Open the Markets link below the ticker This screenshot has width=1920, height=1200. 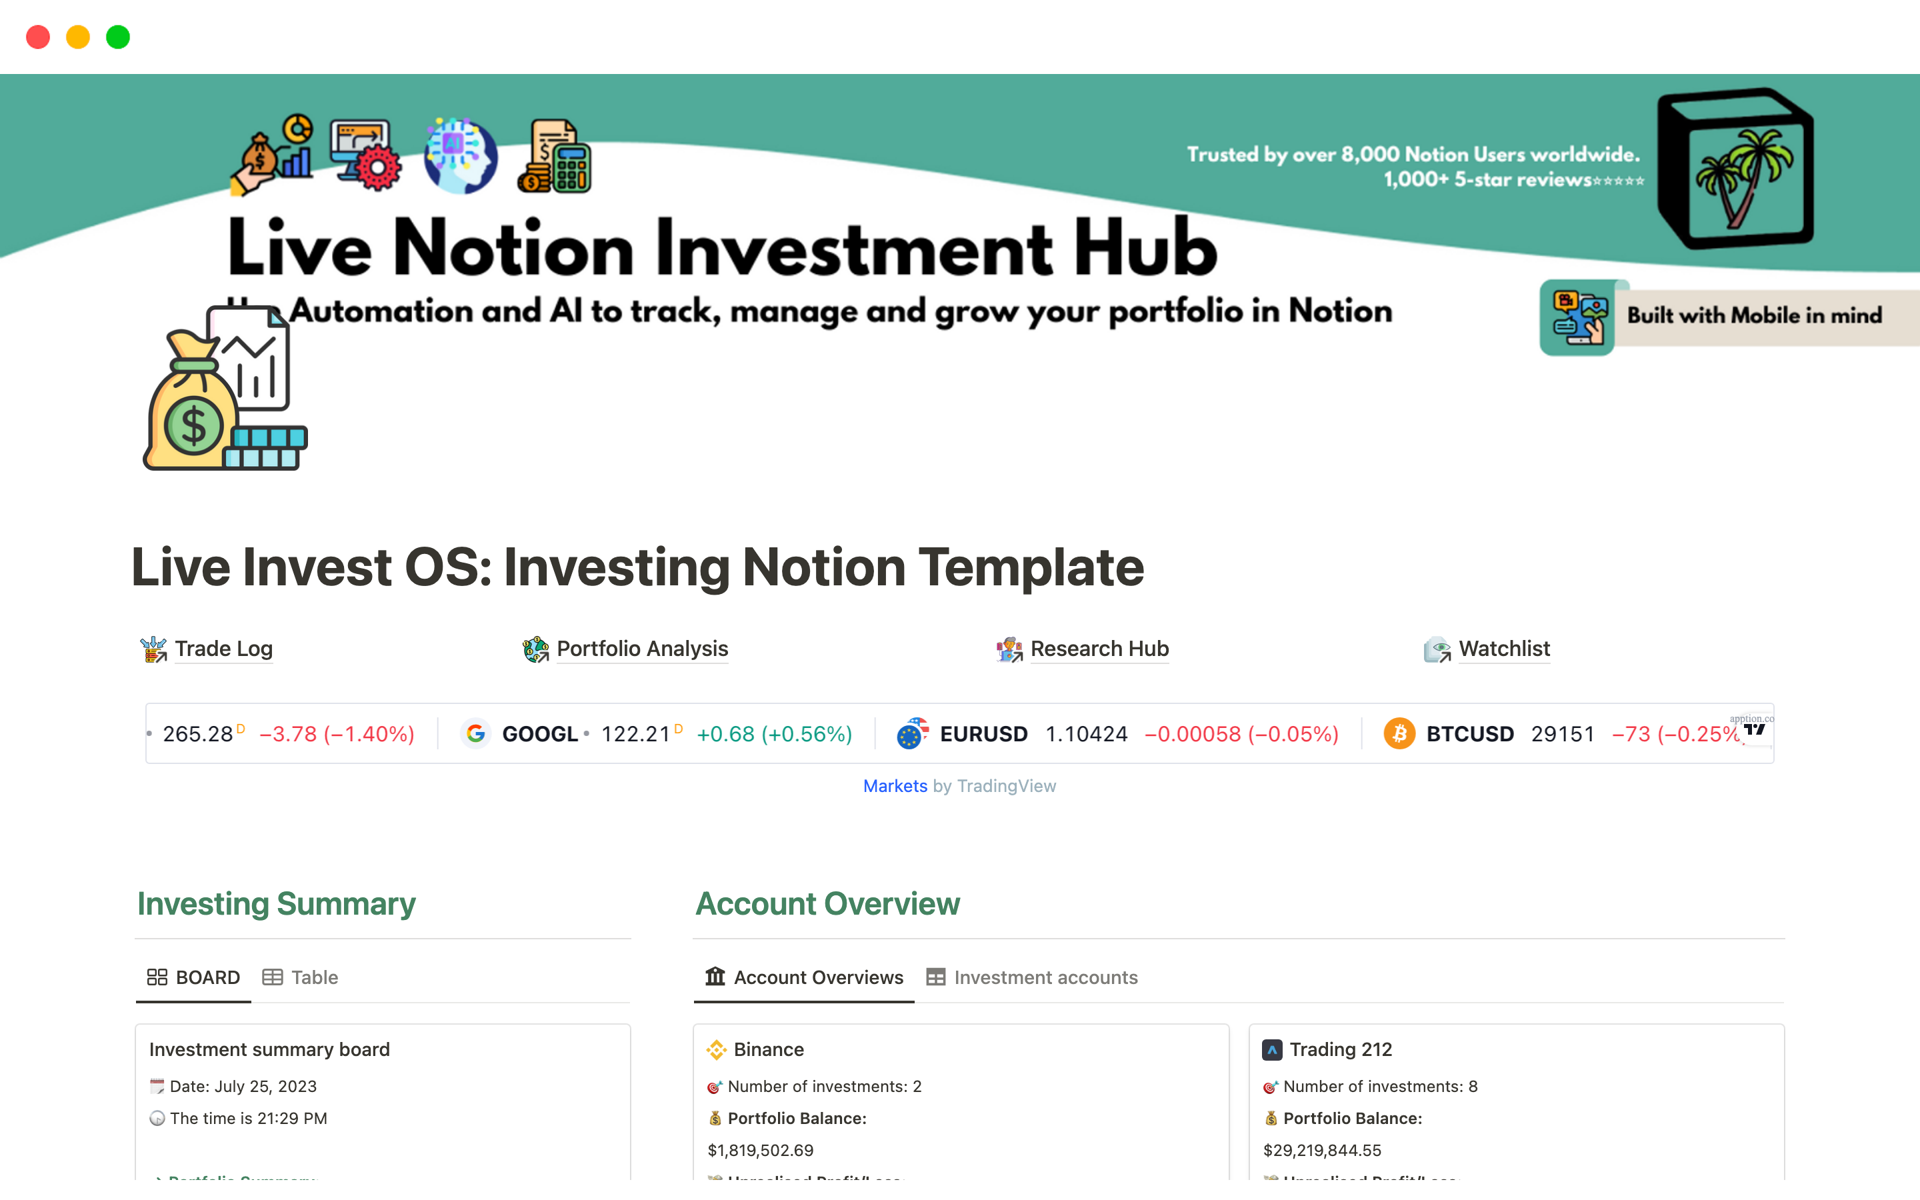click(x=895, y=786)
